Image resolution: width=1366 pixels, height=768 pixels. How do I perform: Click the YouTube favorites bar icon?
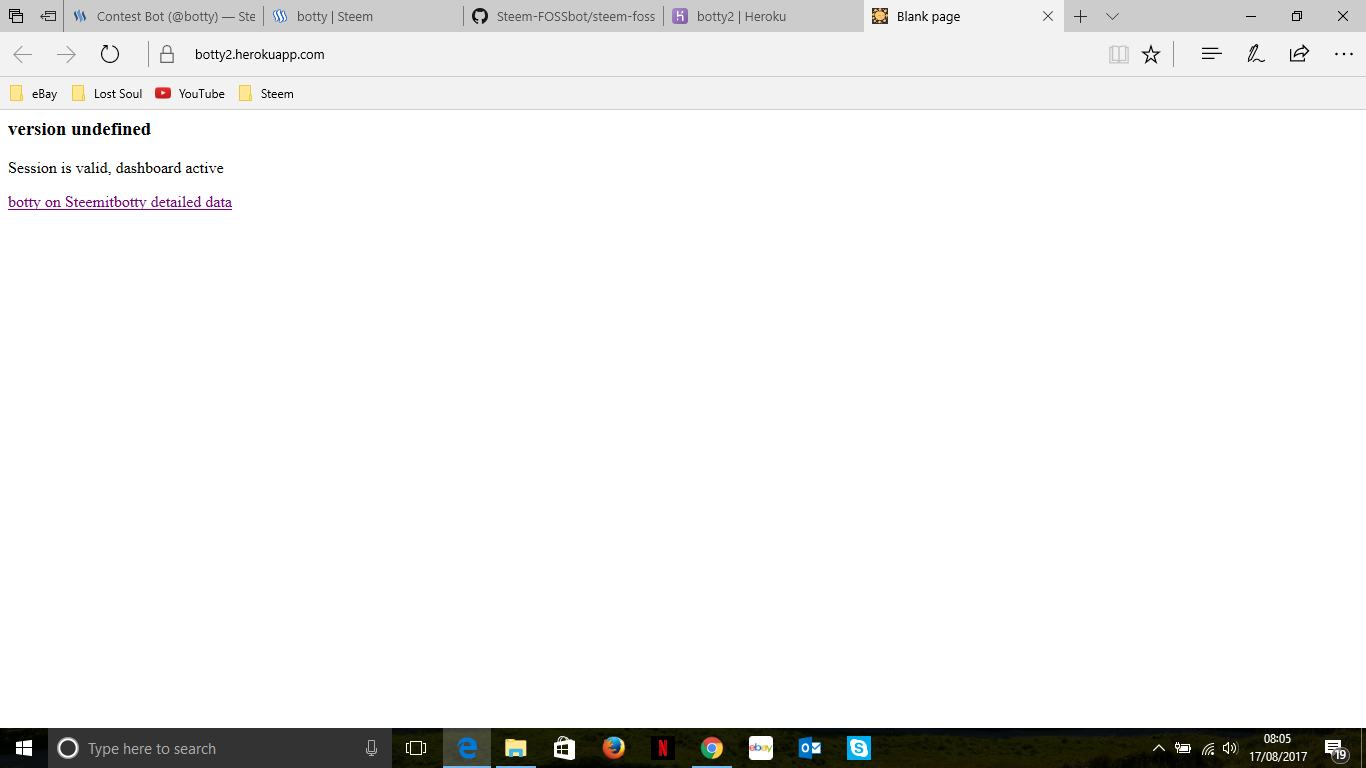163,93
